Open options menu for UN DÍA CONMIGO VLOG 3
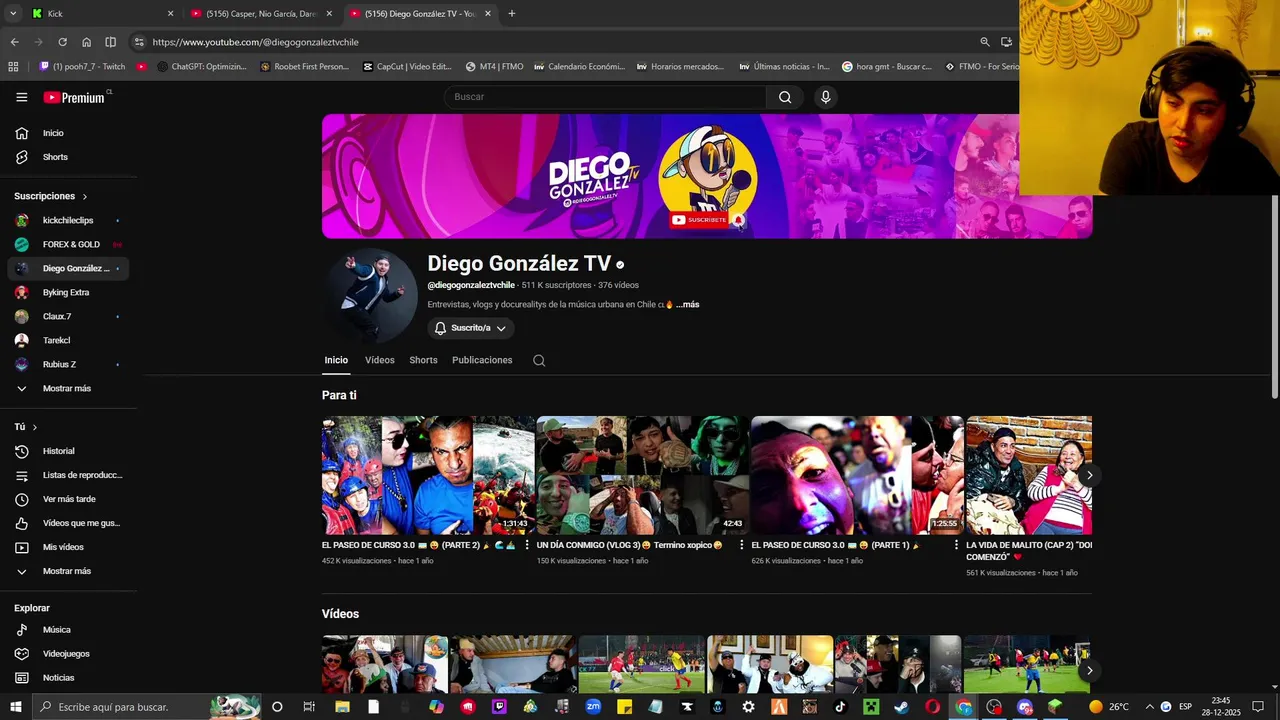Screen dimensions: 1280x720 (742, 546)
